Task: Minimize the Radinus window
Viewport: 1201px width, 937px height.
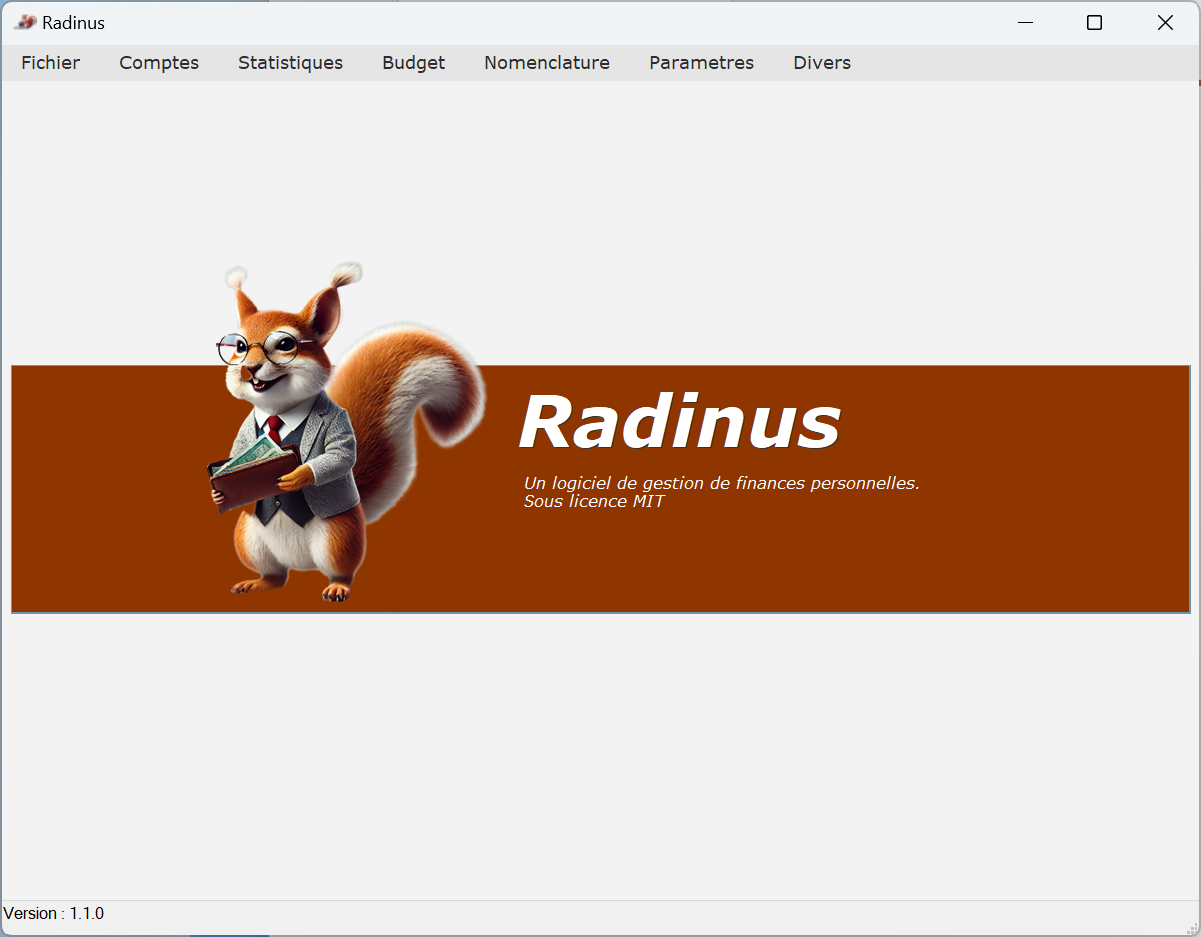Action: click(x=1025, y=22)
